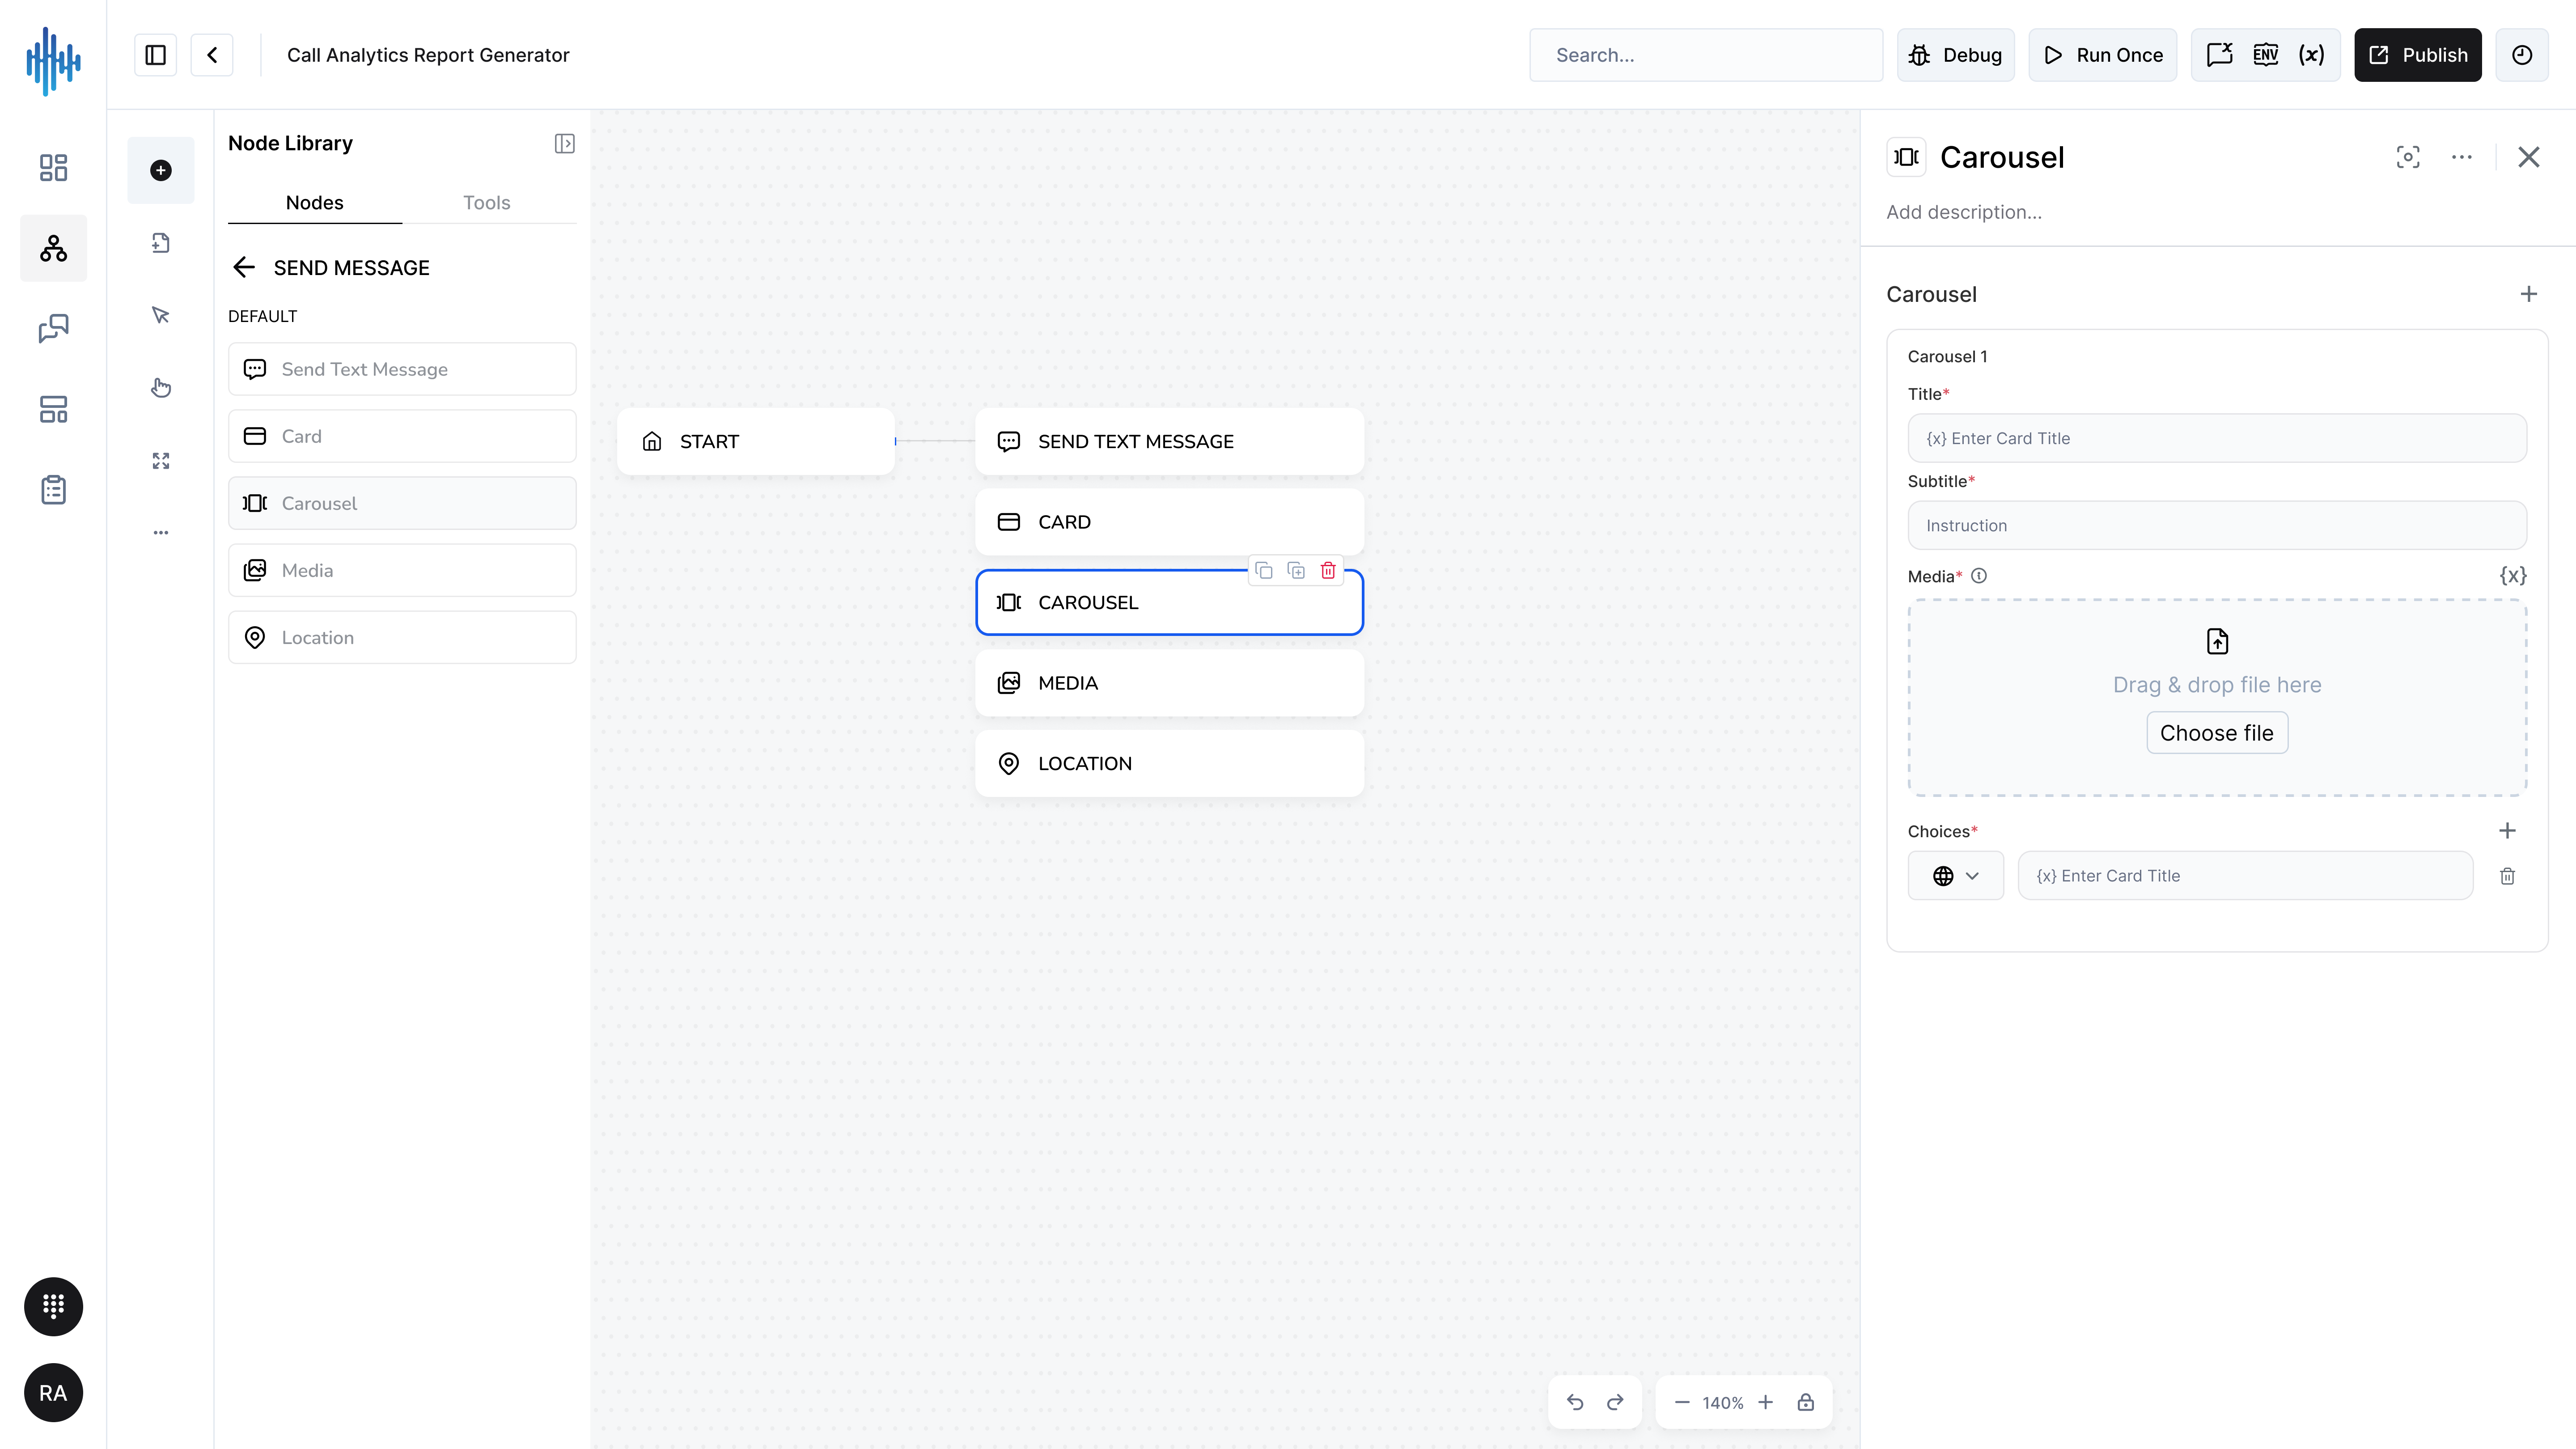
Task: Click Add description field
Action: click(1964, 212)
